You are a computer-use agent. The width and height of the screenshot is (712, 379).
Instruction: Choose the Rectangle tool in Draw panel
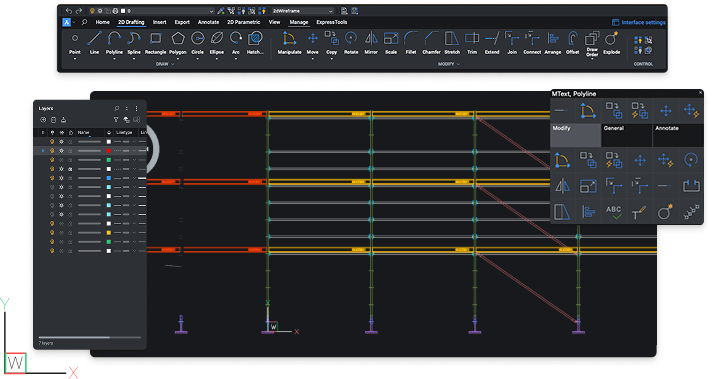click(155, 43)
